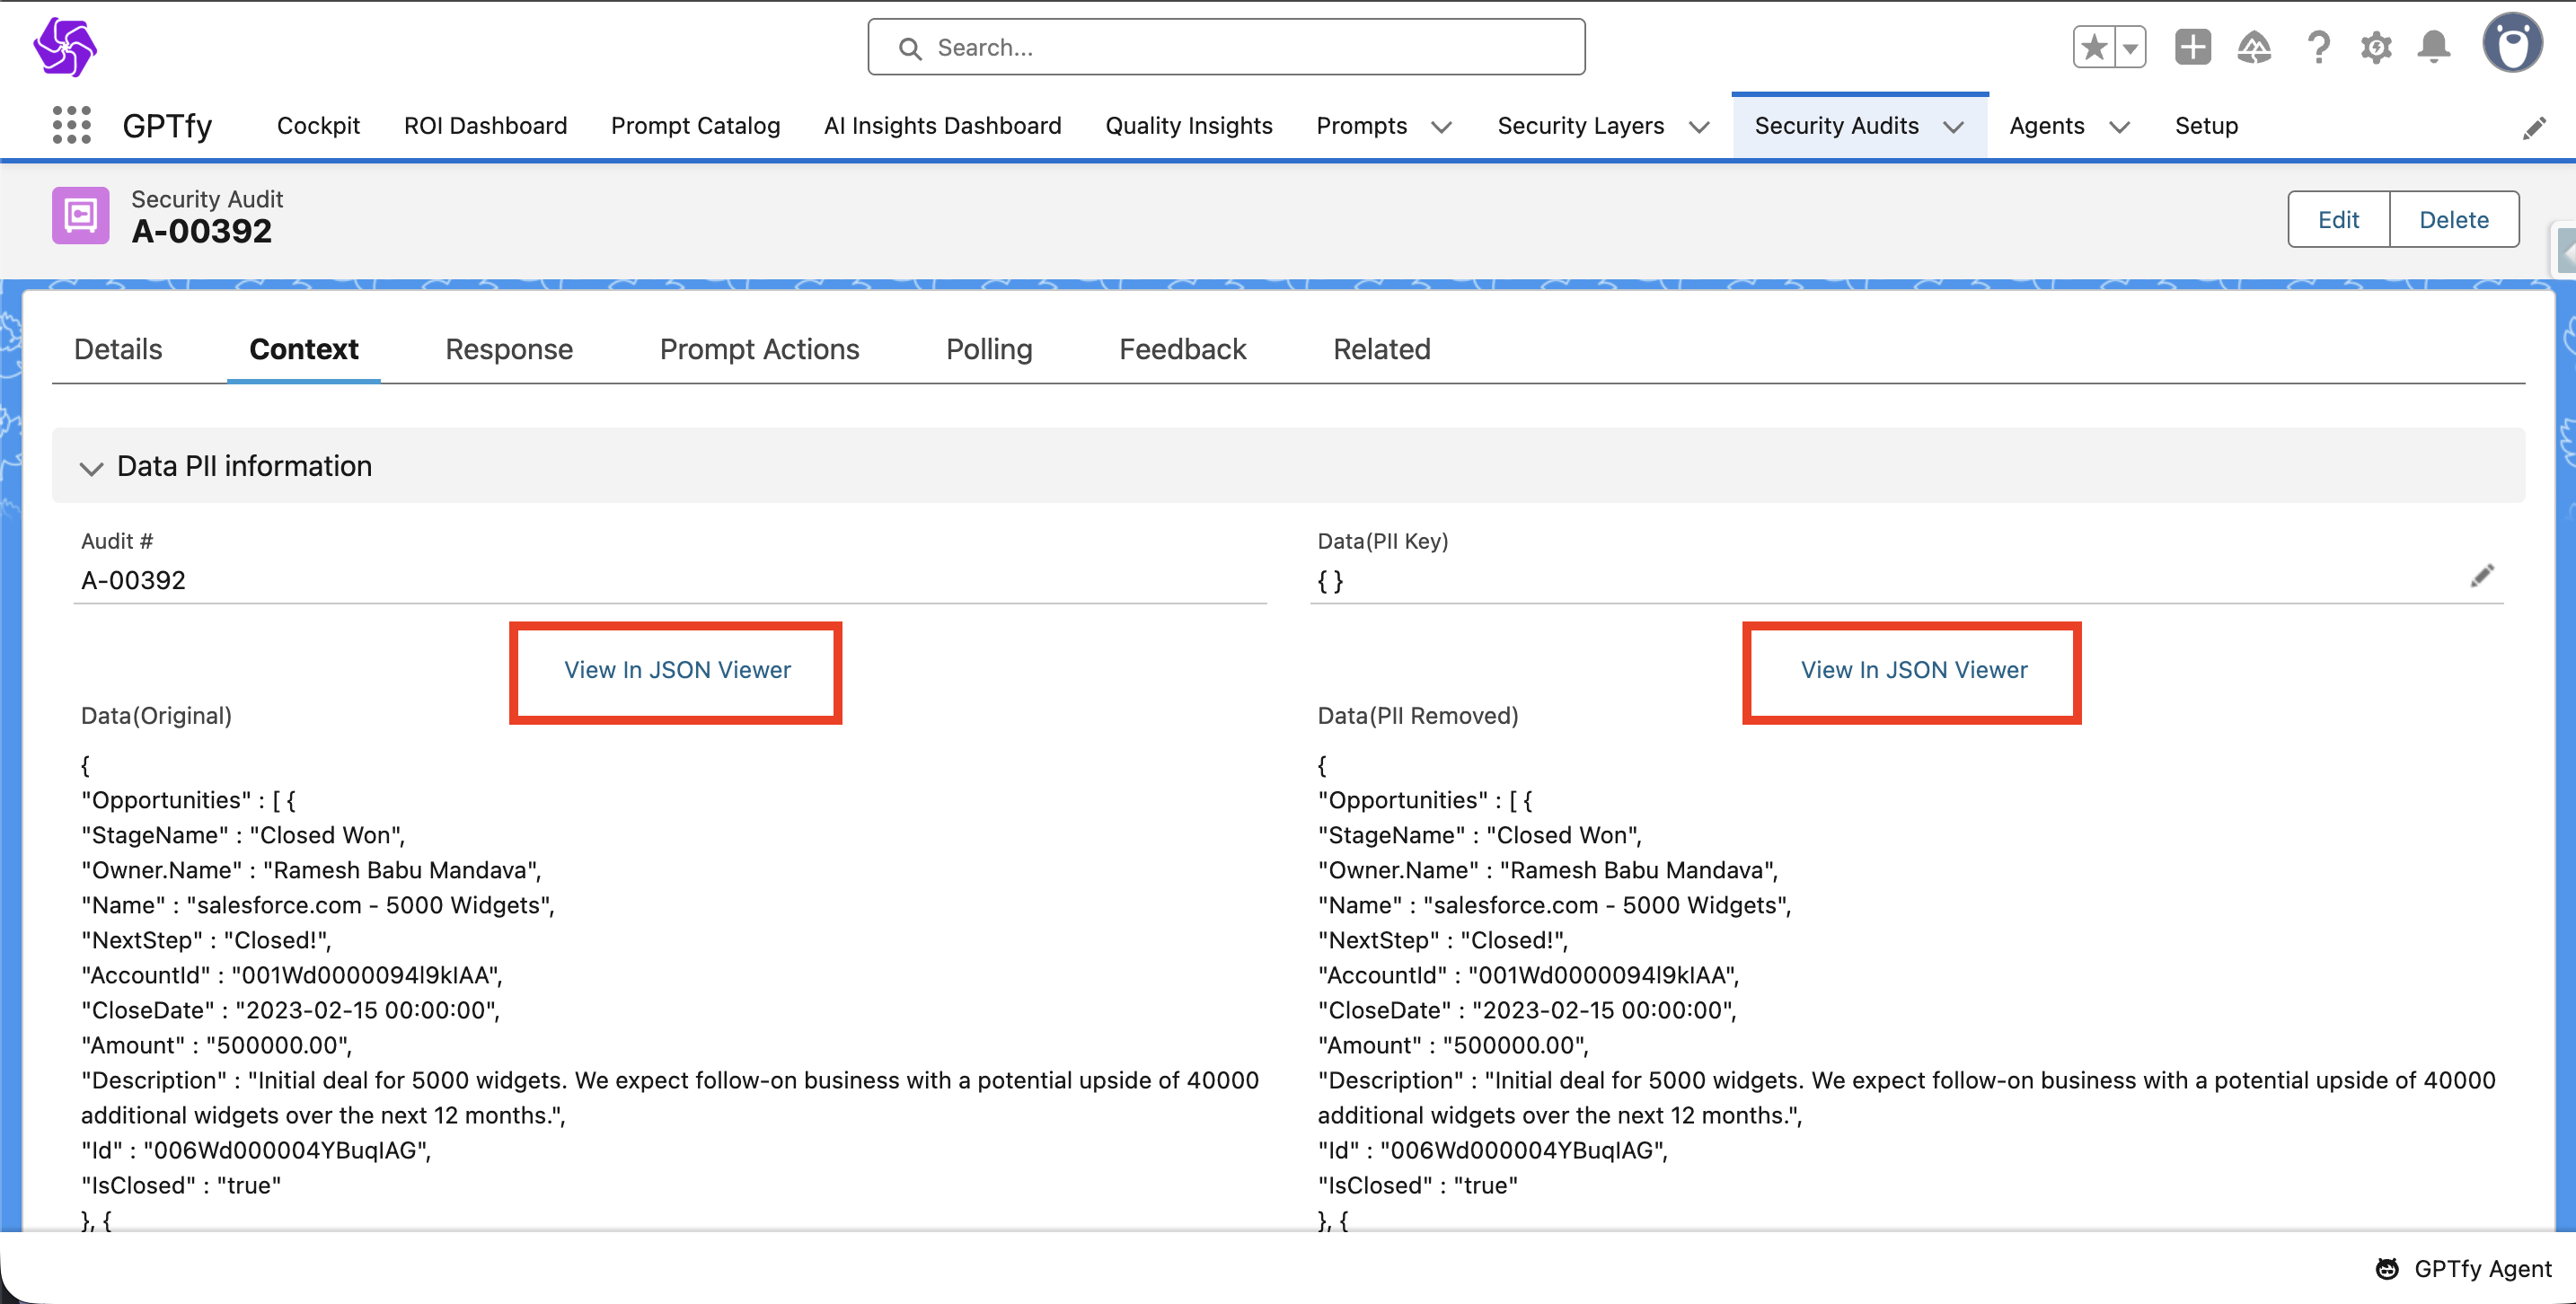
Task: Collapse the Data PII information section
Action: pyautogui.click(x=91, y=467)
